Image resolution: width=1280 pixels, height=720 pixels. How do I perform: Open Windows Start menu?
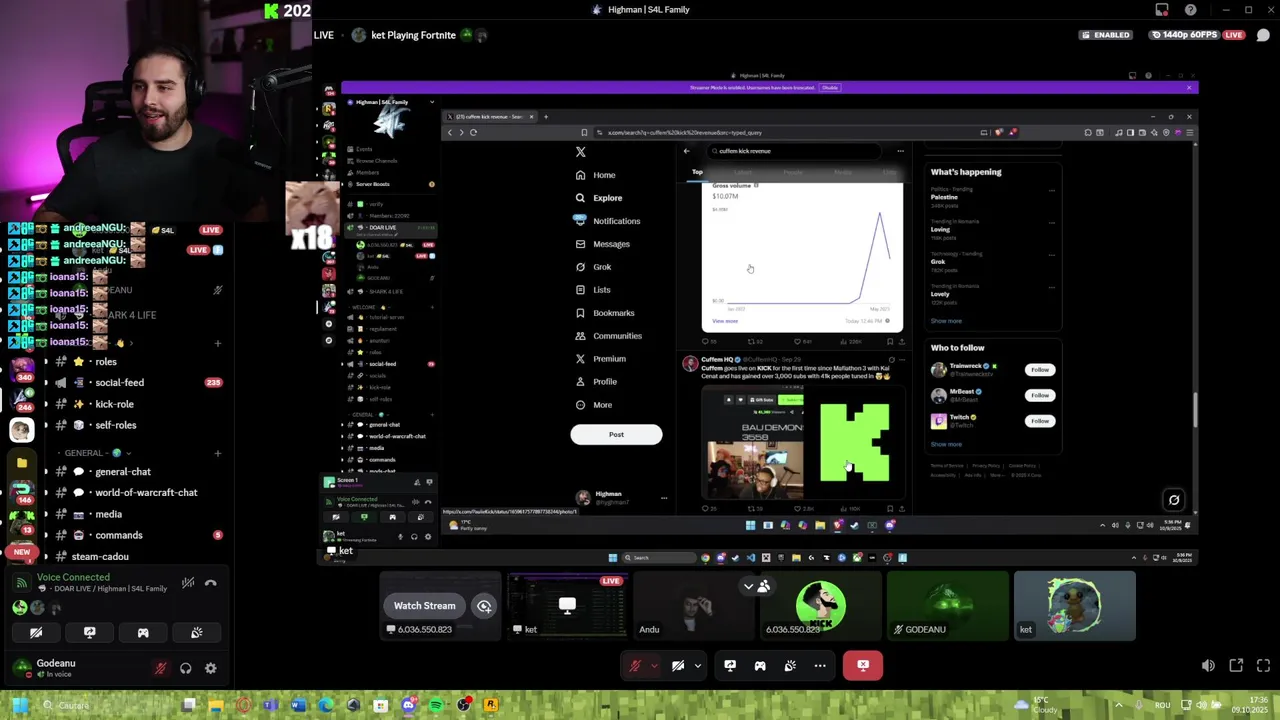pos(21,705)
